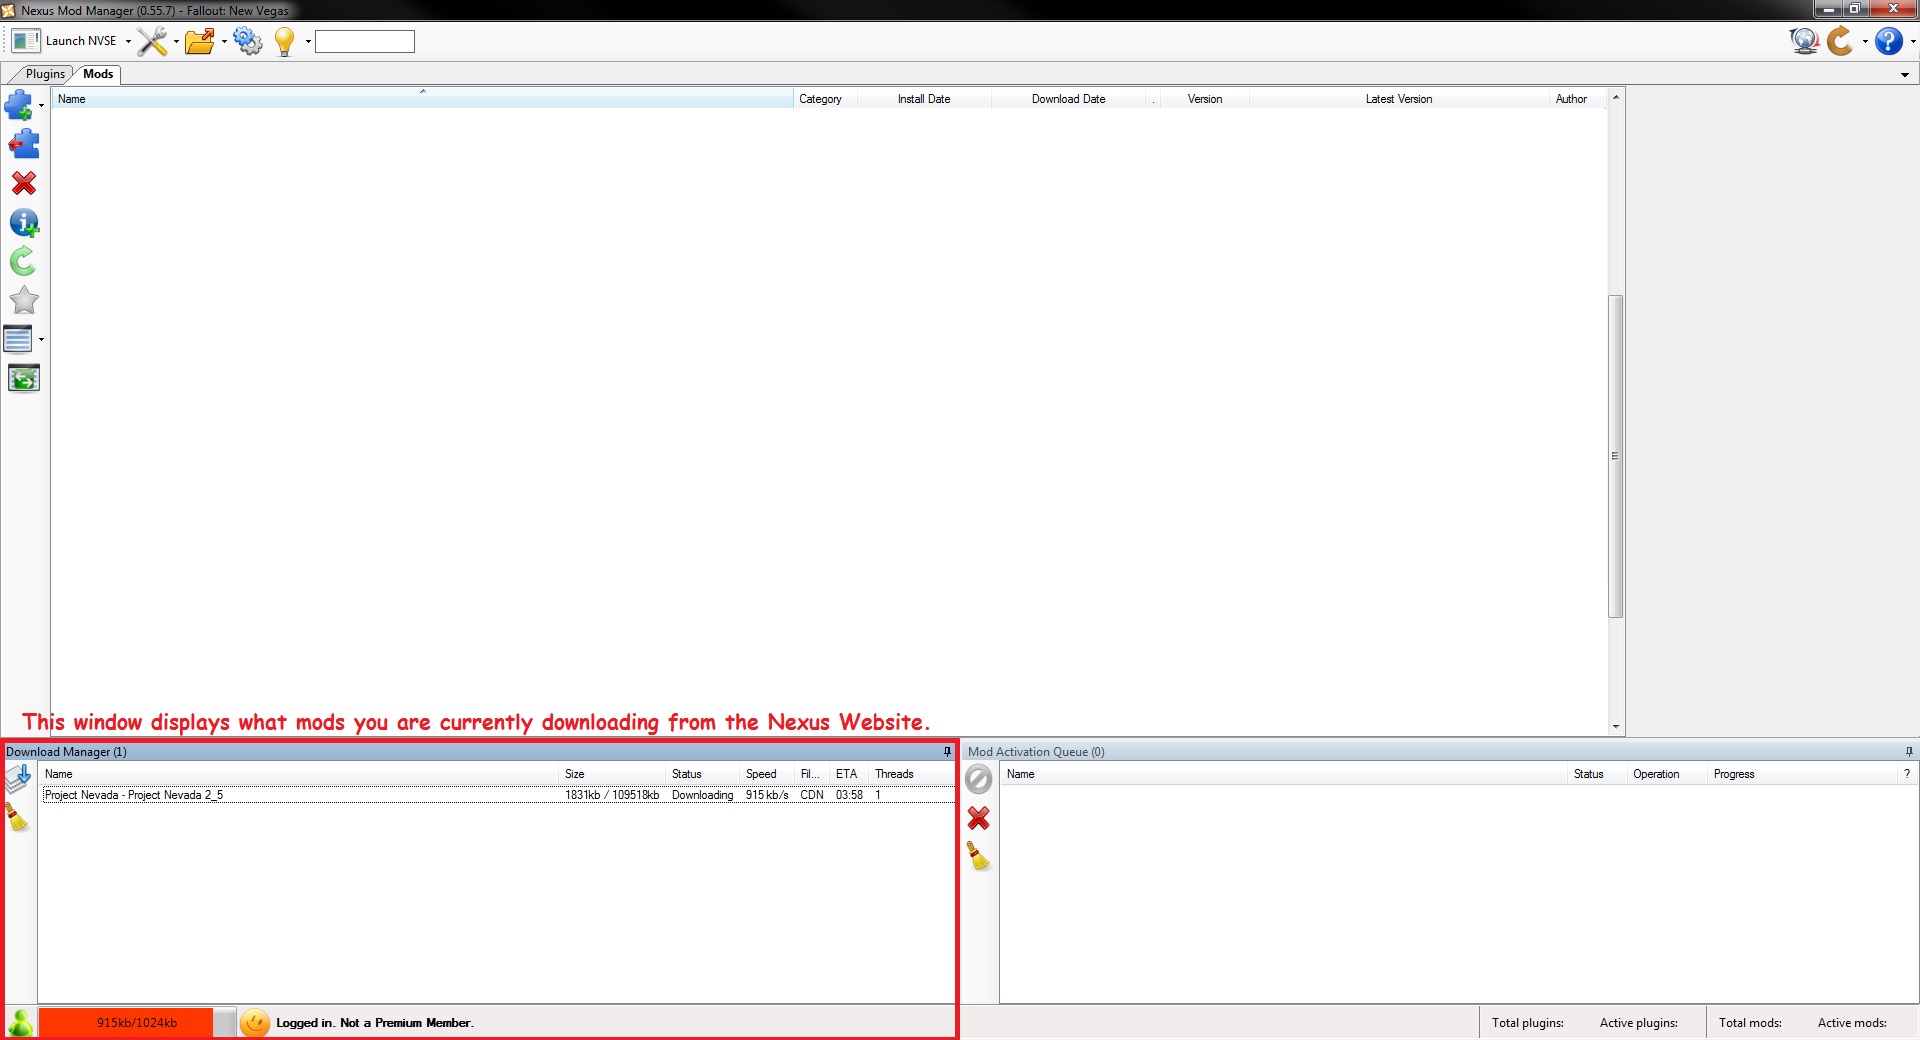
Task: Click the category list view icon
Action: tap(18, 339)
